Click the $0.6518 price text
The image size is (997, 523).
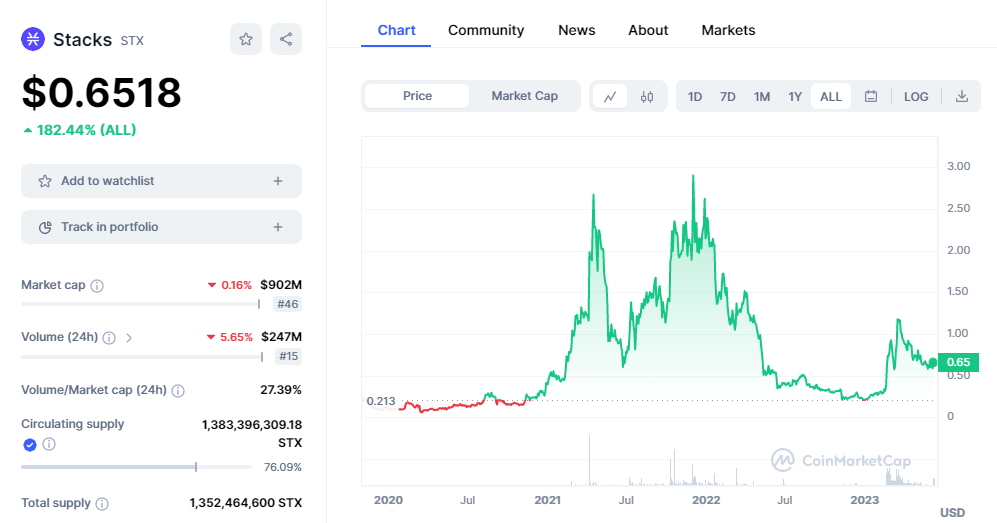pos(102,93)
